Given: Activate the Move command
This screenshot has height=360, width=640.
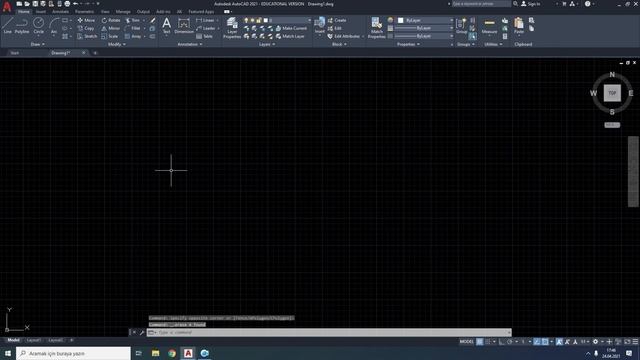Looking at the screenshot, I should pos(86,20).
